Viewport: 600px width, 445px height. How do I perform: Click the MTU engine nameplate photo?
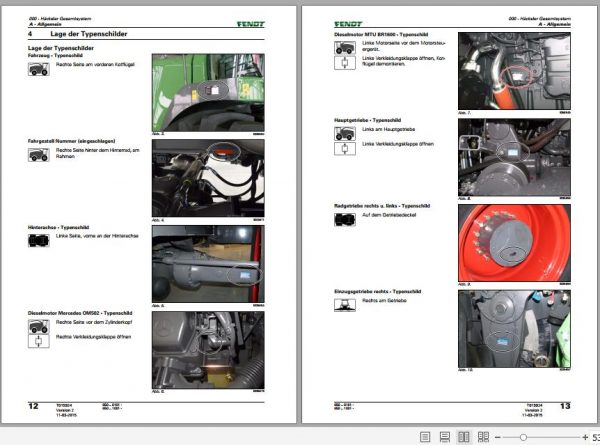click(x=514, y=71)
